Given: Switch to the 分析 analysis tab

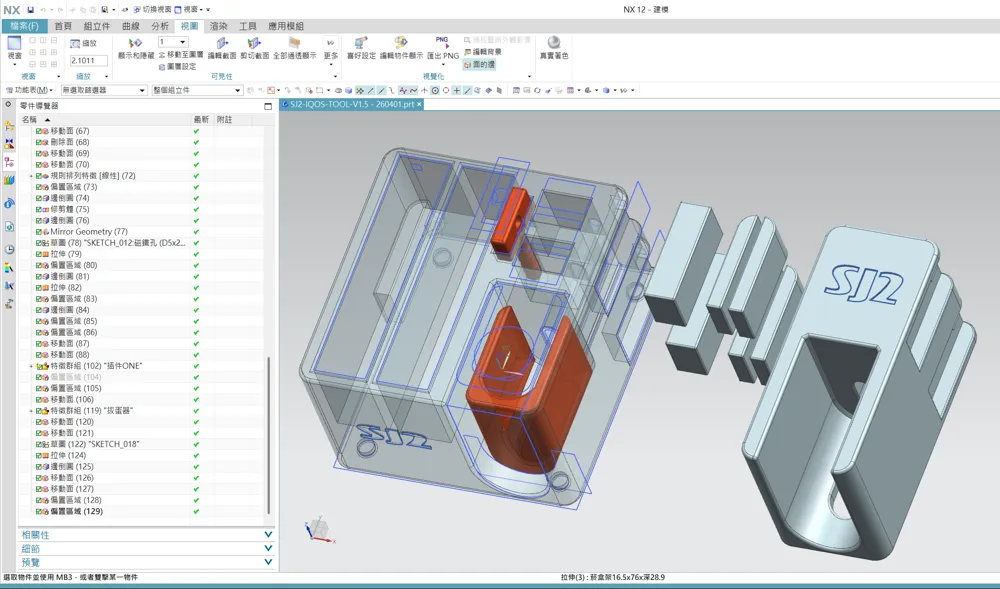Looking at the screenshot, I should click(x=160, y=26).
